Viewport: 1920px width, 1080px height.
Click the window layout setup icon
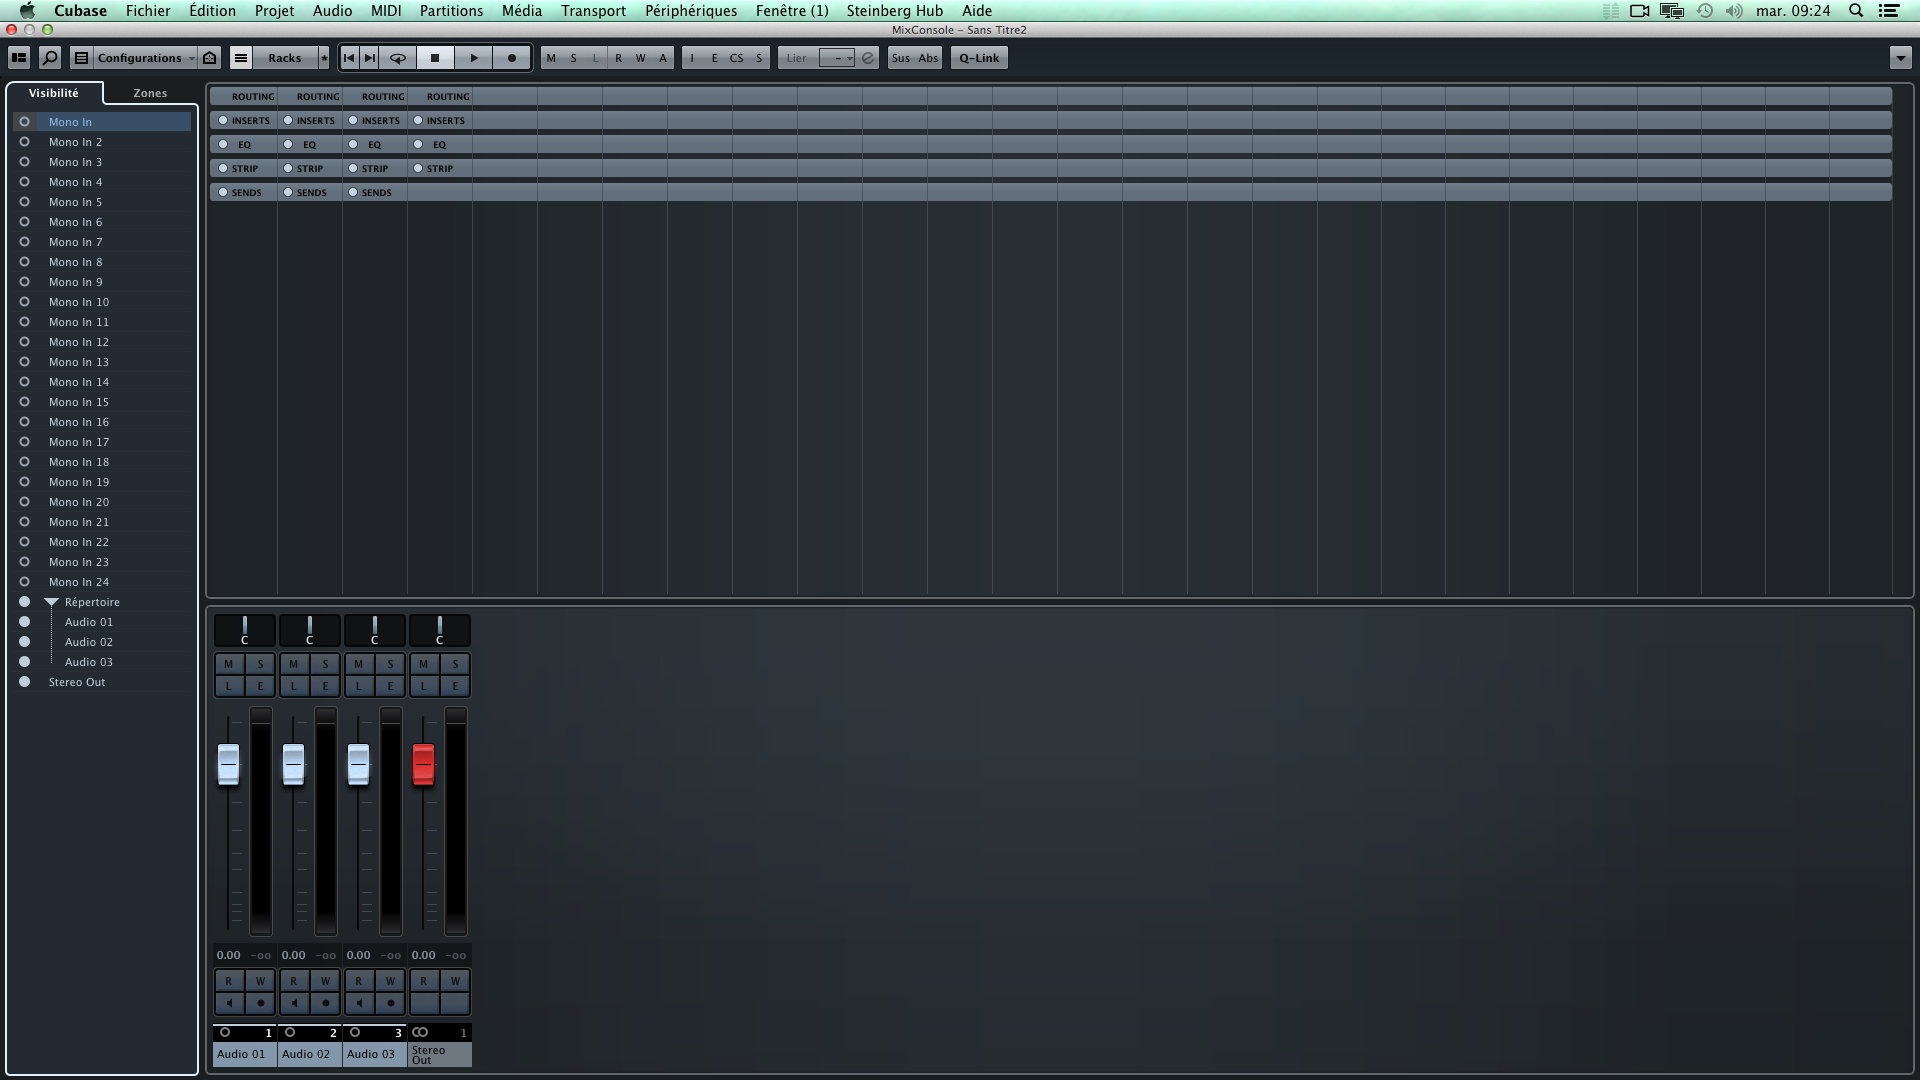coord(19,58)
